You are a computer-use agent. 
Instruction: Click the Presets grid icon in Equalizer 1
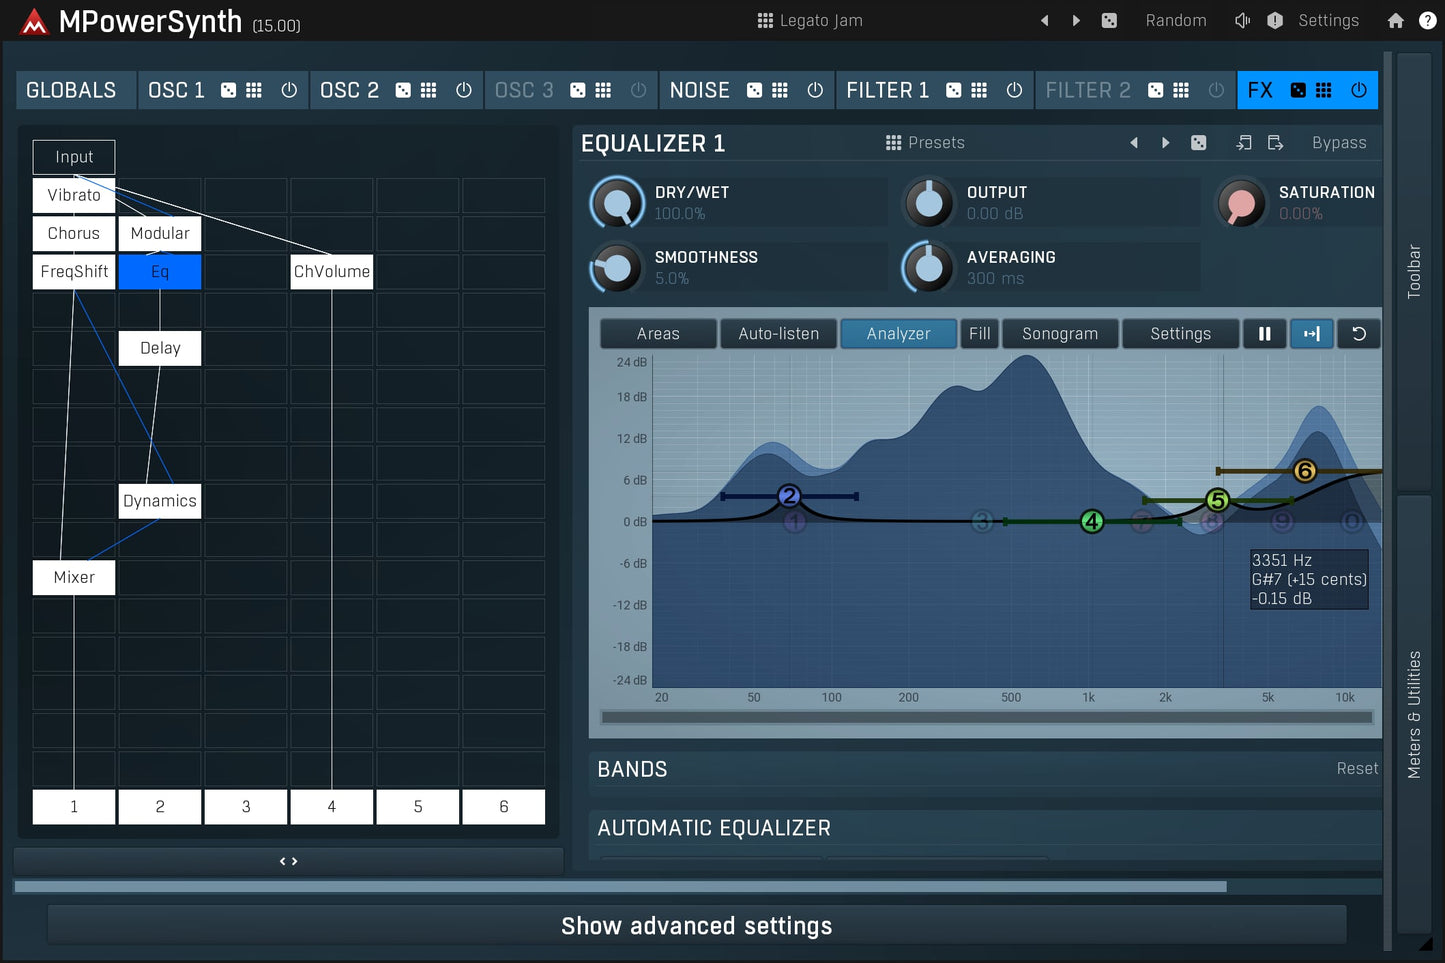(893, 142)
